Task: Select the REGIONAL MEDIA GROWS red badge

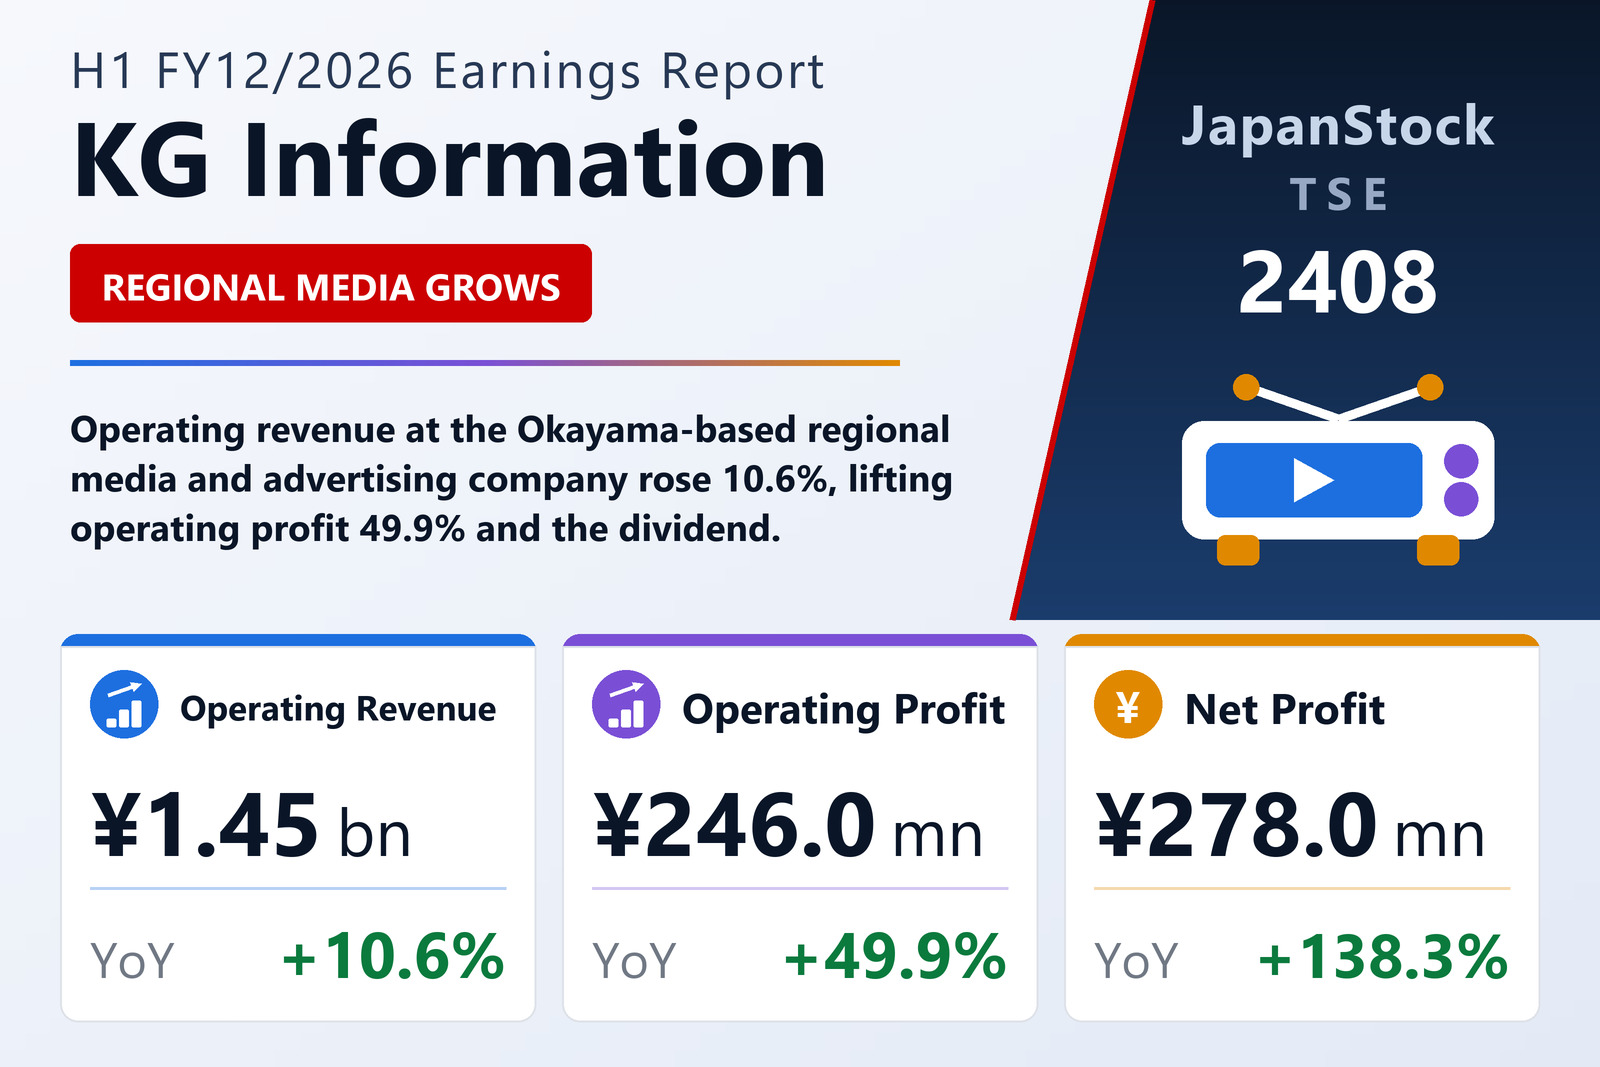Action: 331,283
